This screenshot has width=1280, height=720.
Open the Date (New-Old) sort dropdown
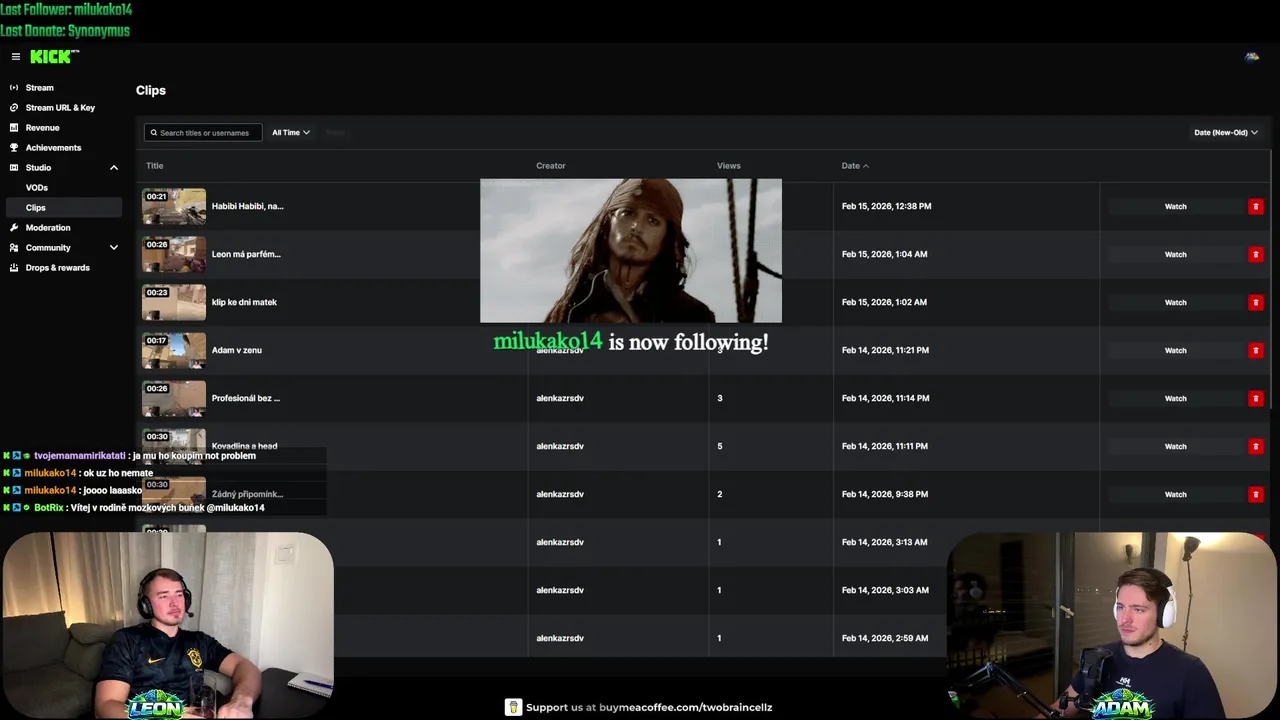[x=1225, y=133]
